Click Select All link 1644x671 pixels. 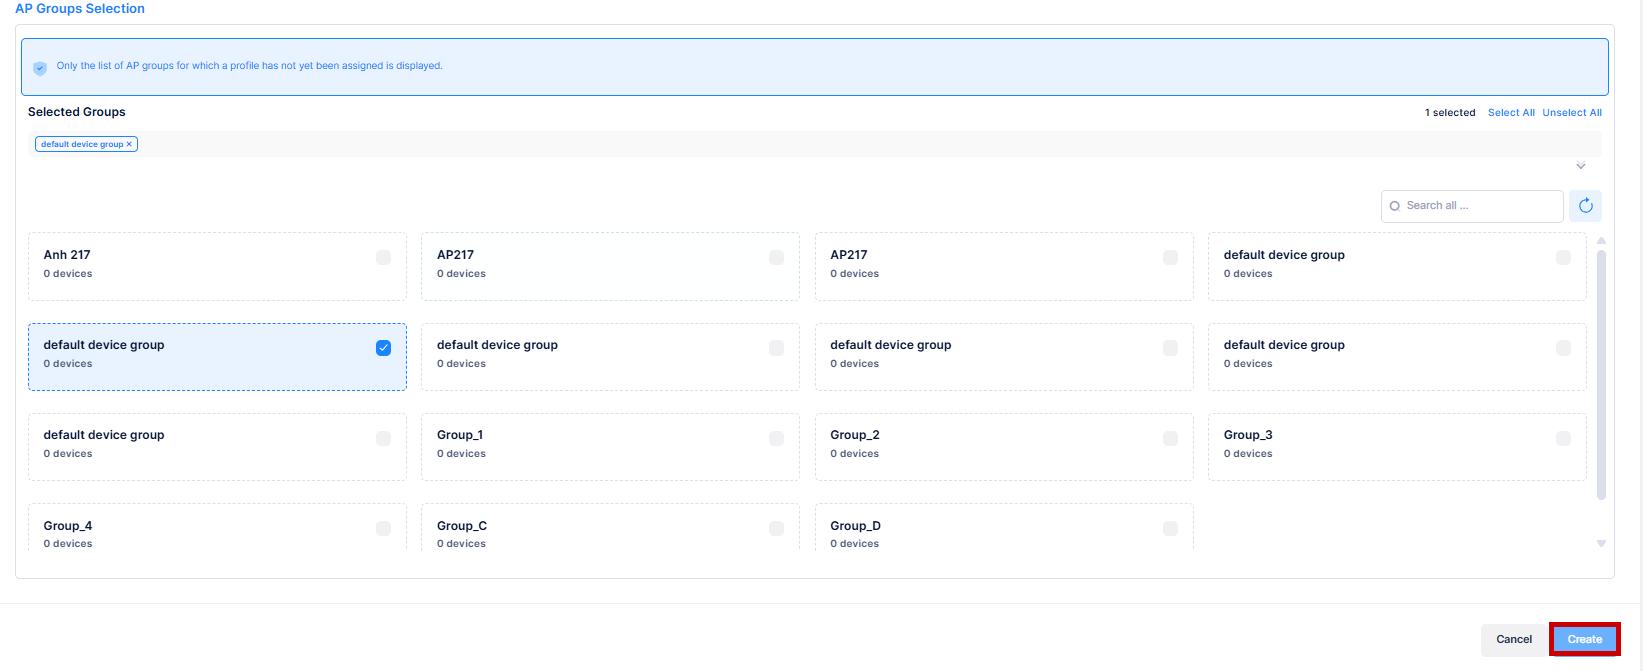click(1510, 113)
